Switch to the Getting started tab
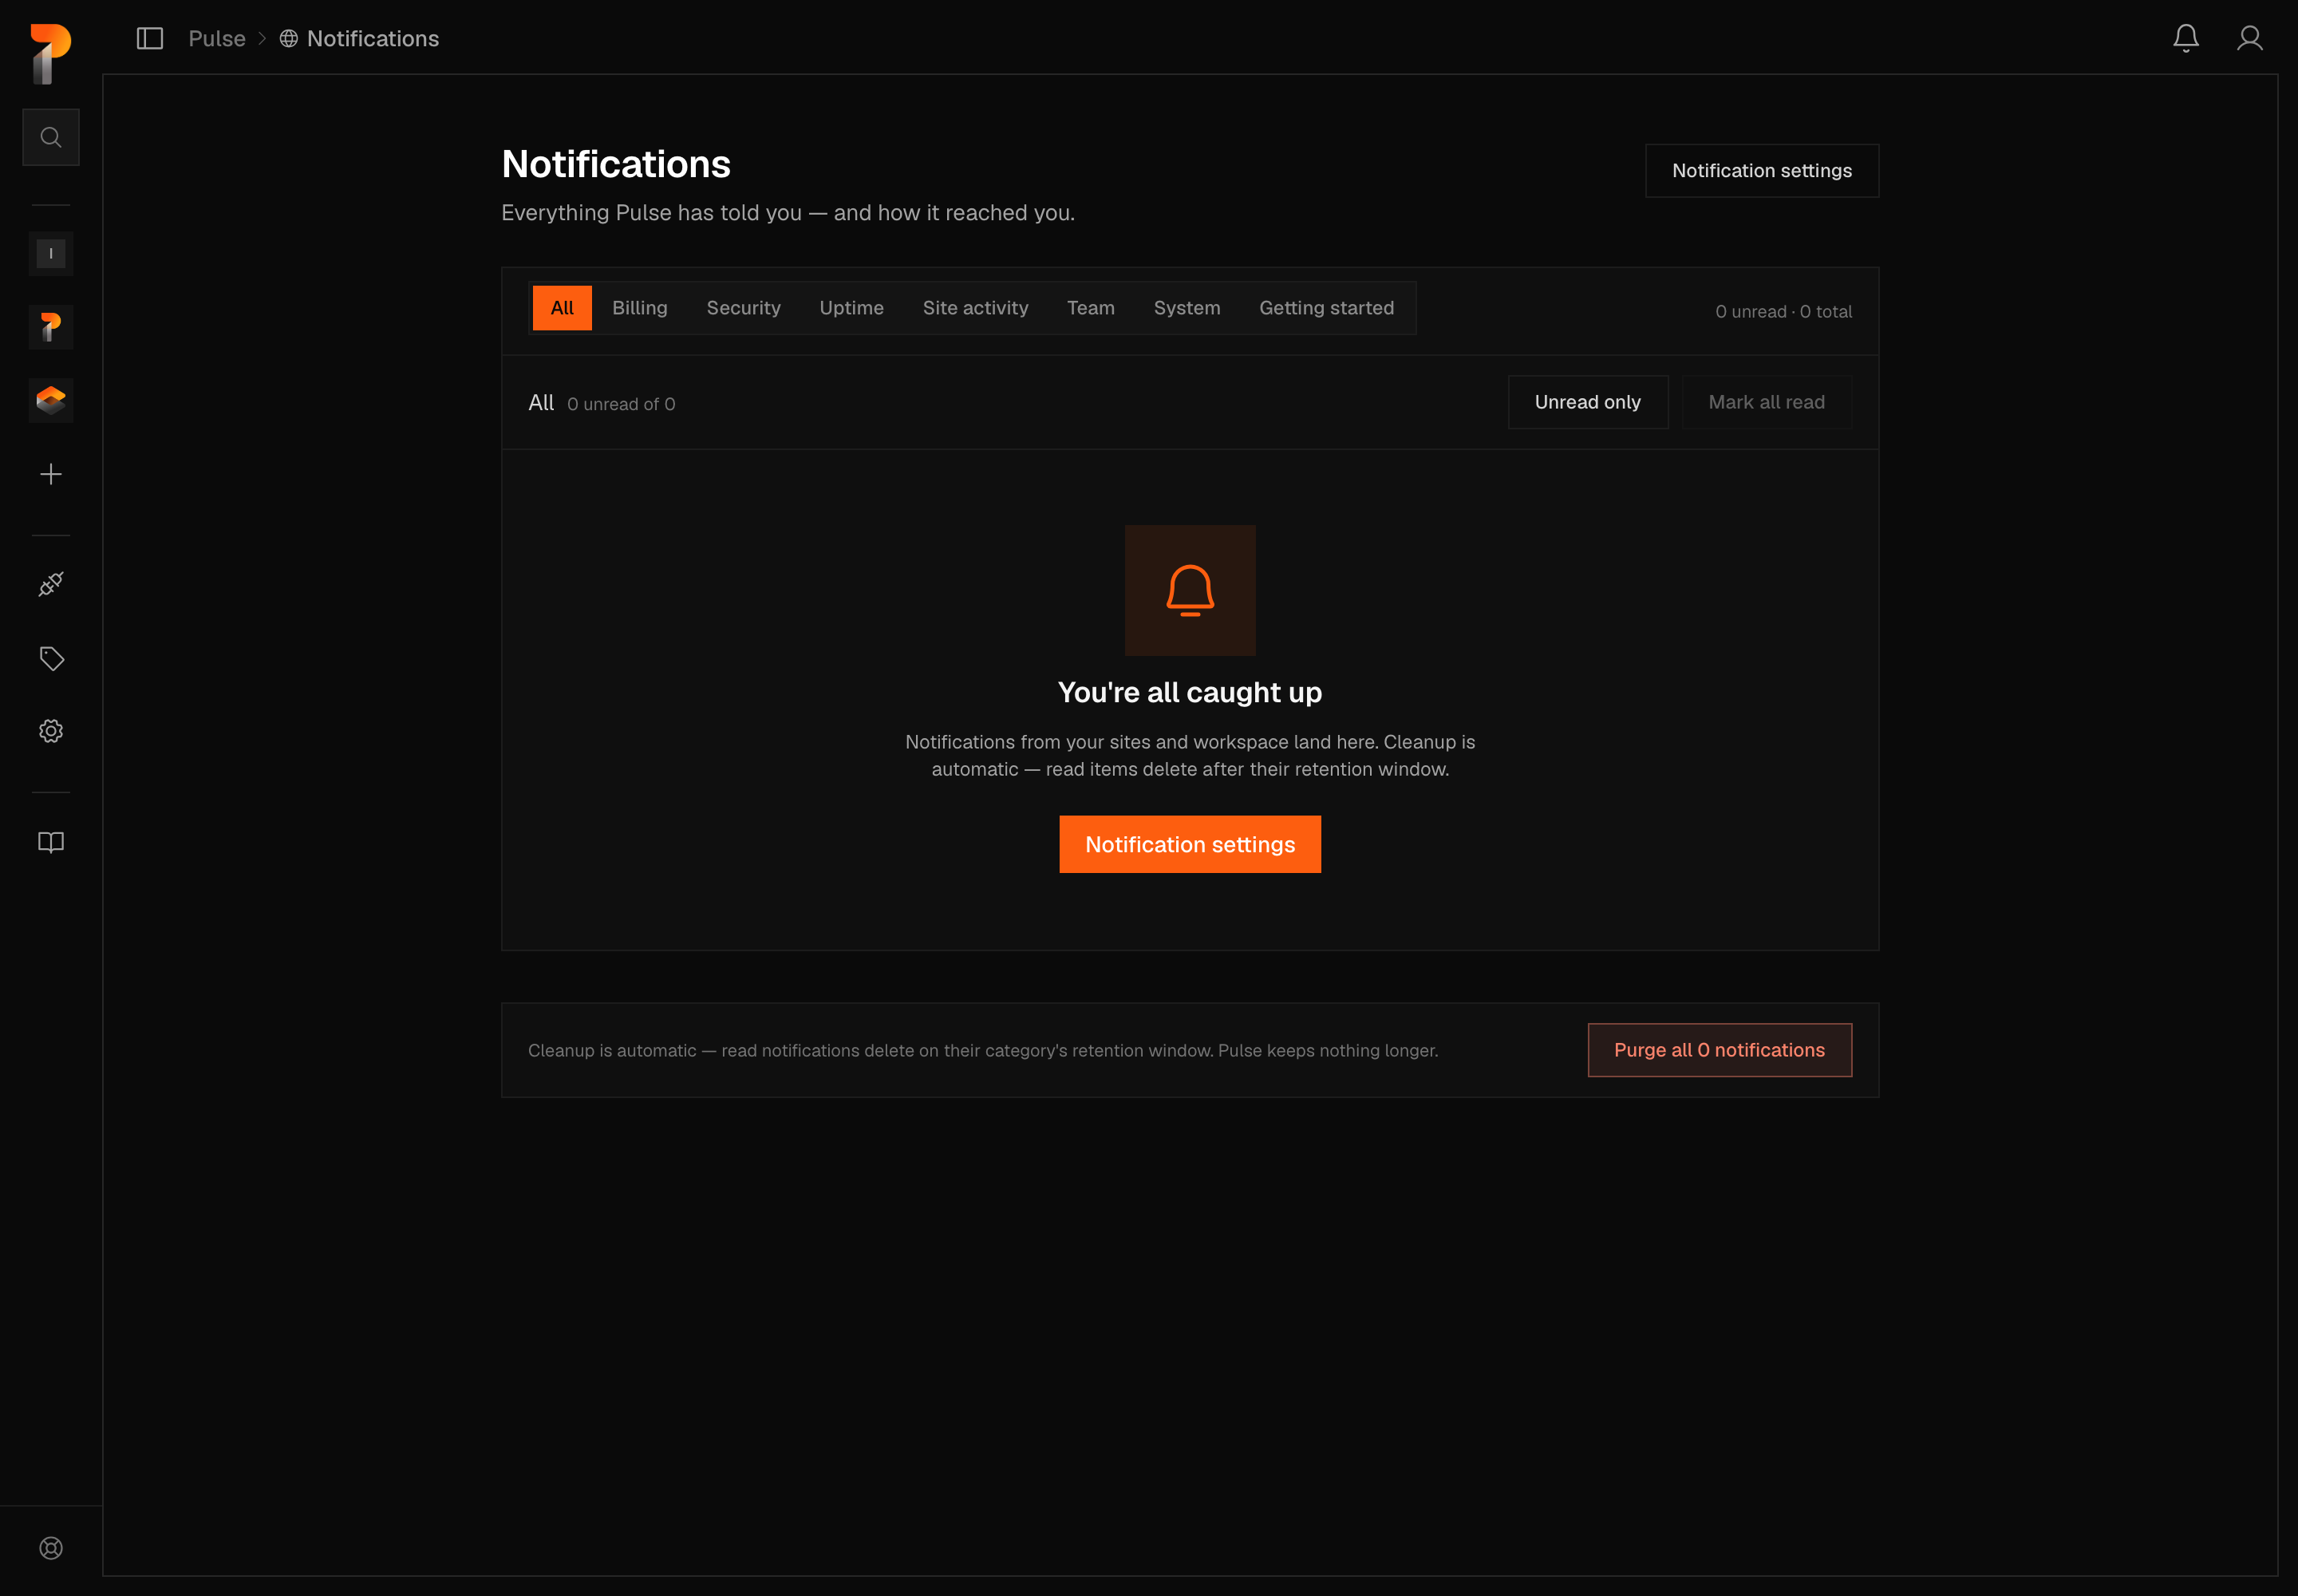This screenshot has height=1596, width=2298. pos(1327,308)
